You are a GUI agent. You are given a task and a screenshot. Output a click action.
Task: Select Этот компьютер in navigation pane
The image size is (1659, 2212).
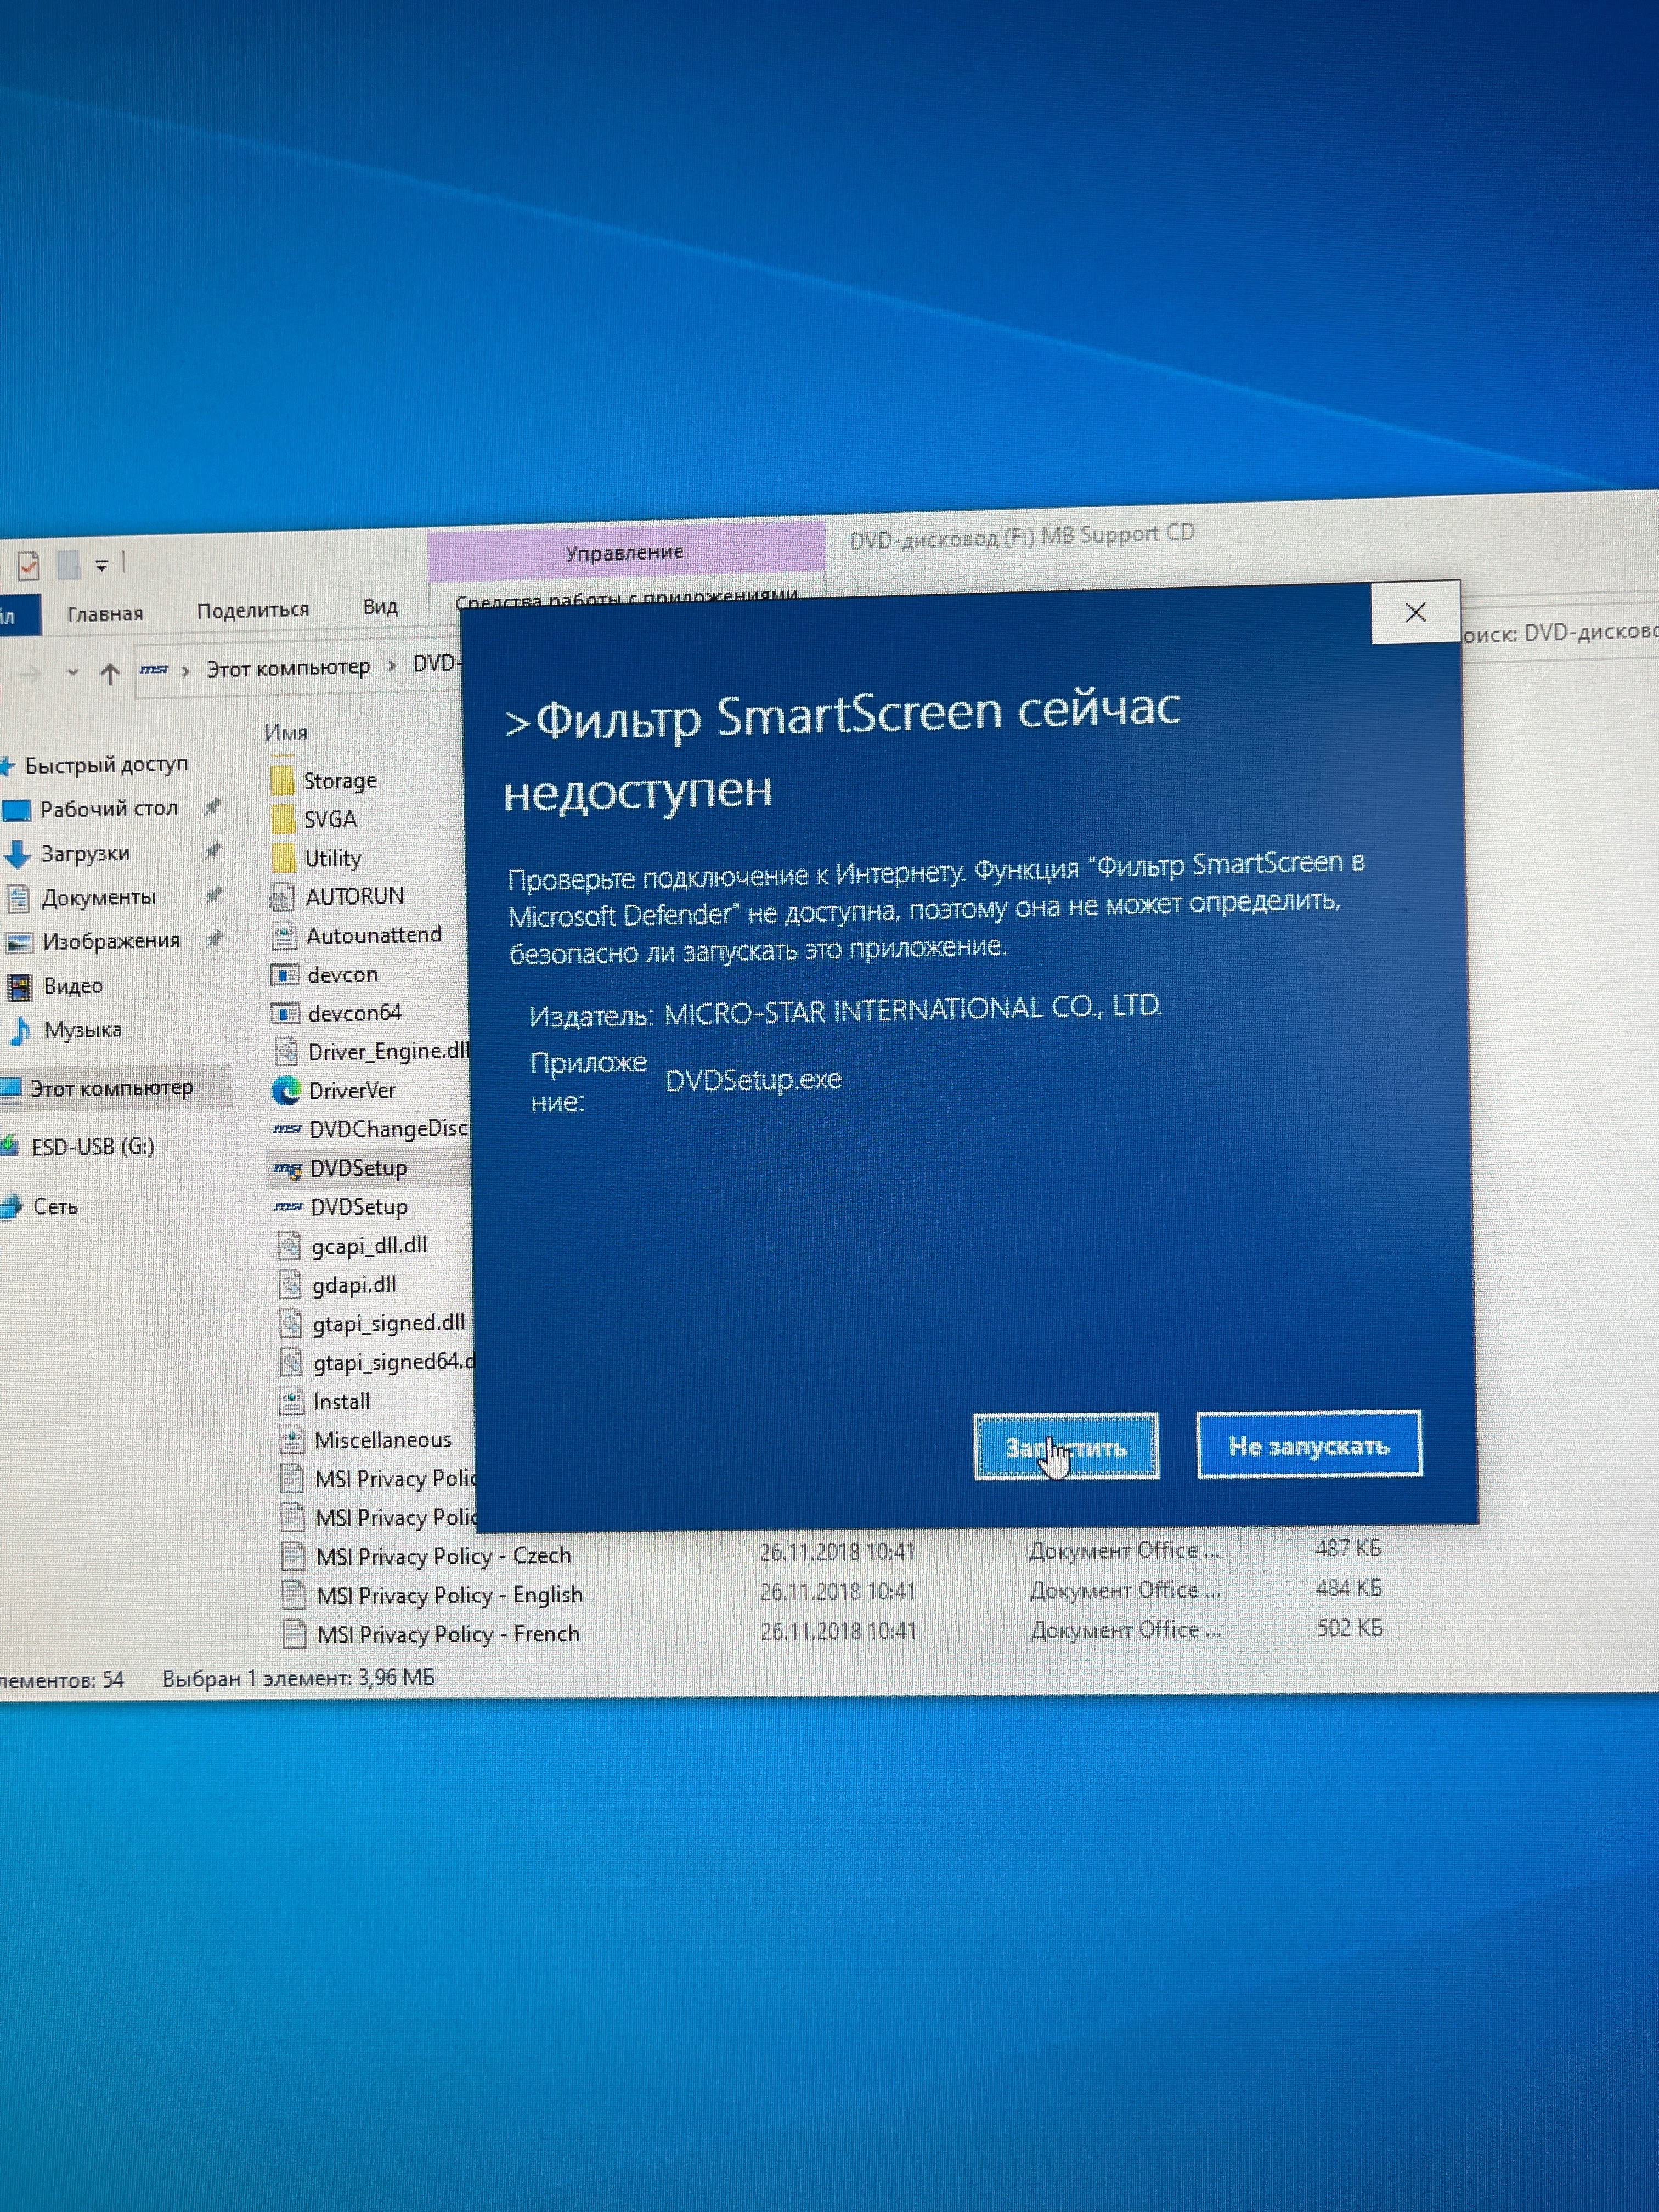[111, 1088]
